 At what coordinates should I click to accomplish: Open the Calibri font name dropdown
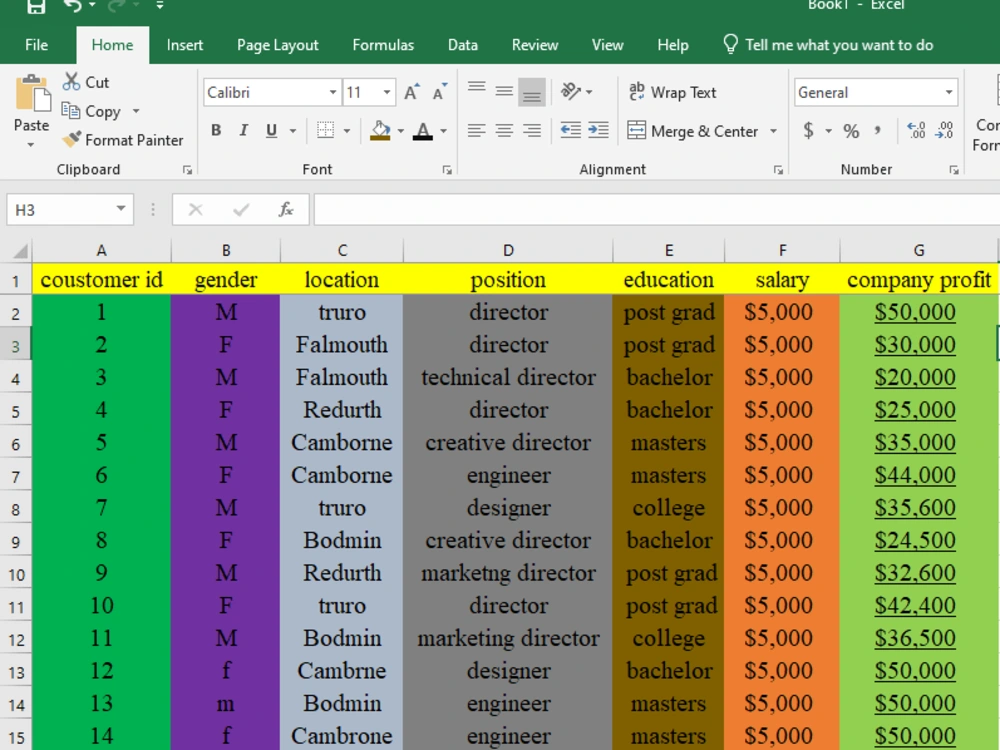[x=332, y=92]
